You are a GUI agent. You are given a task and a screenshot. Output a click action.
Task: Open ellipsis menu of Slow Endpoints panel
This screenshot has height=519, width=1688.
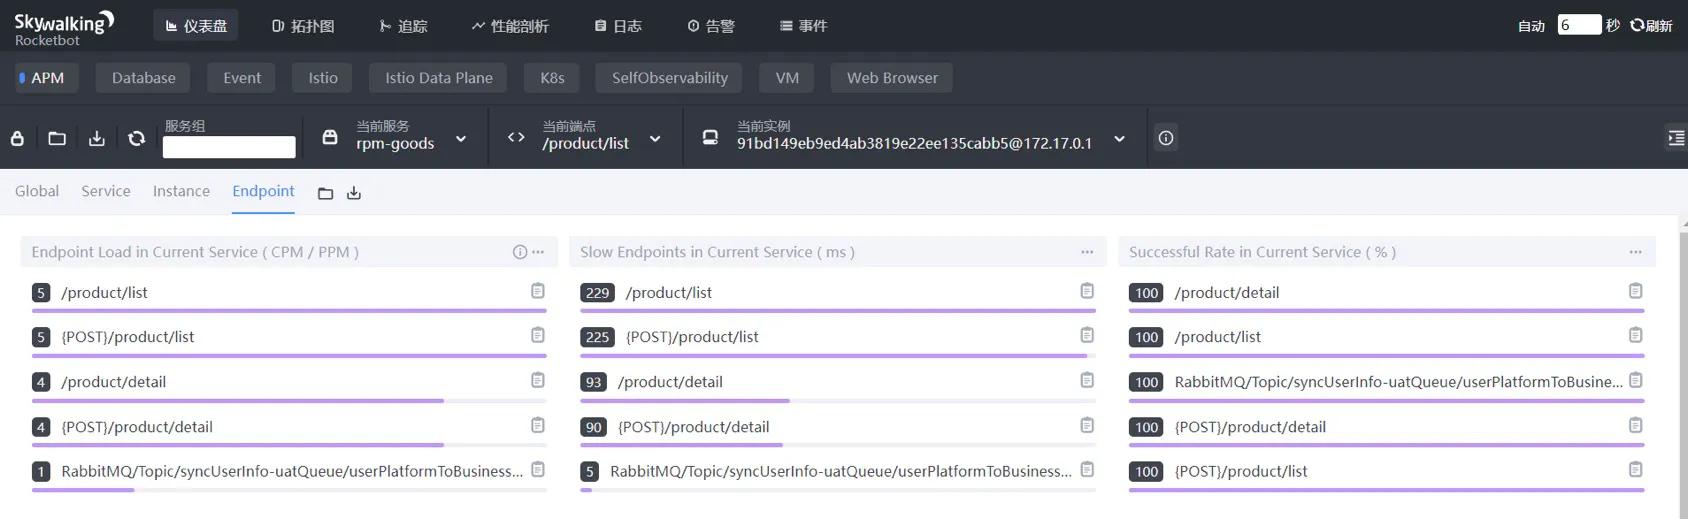[x=1087, y=252]
